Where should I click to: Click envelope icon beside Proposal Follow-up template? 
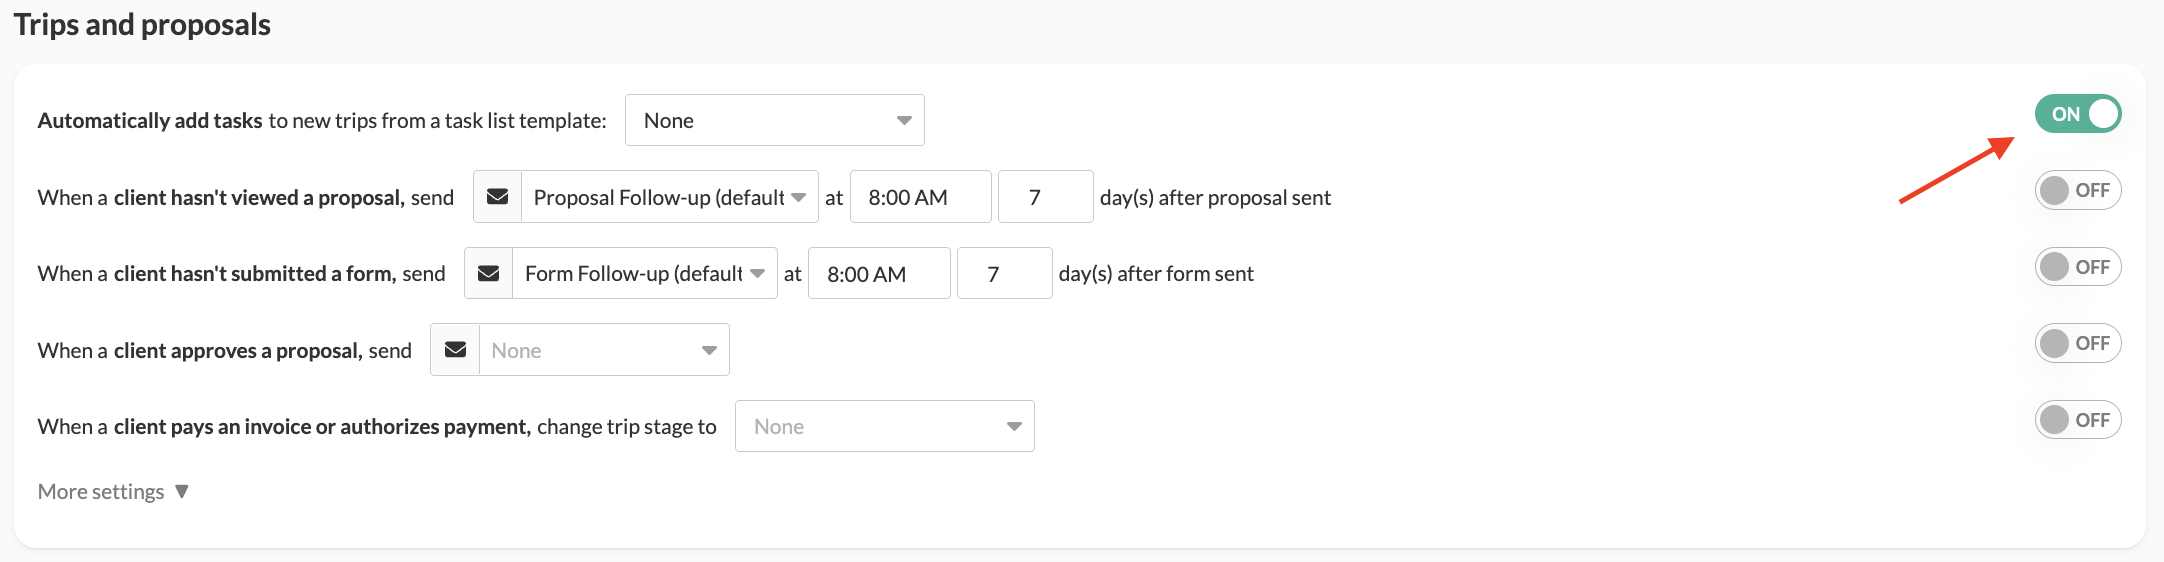pos(497,197)
